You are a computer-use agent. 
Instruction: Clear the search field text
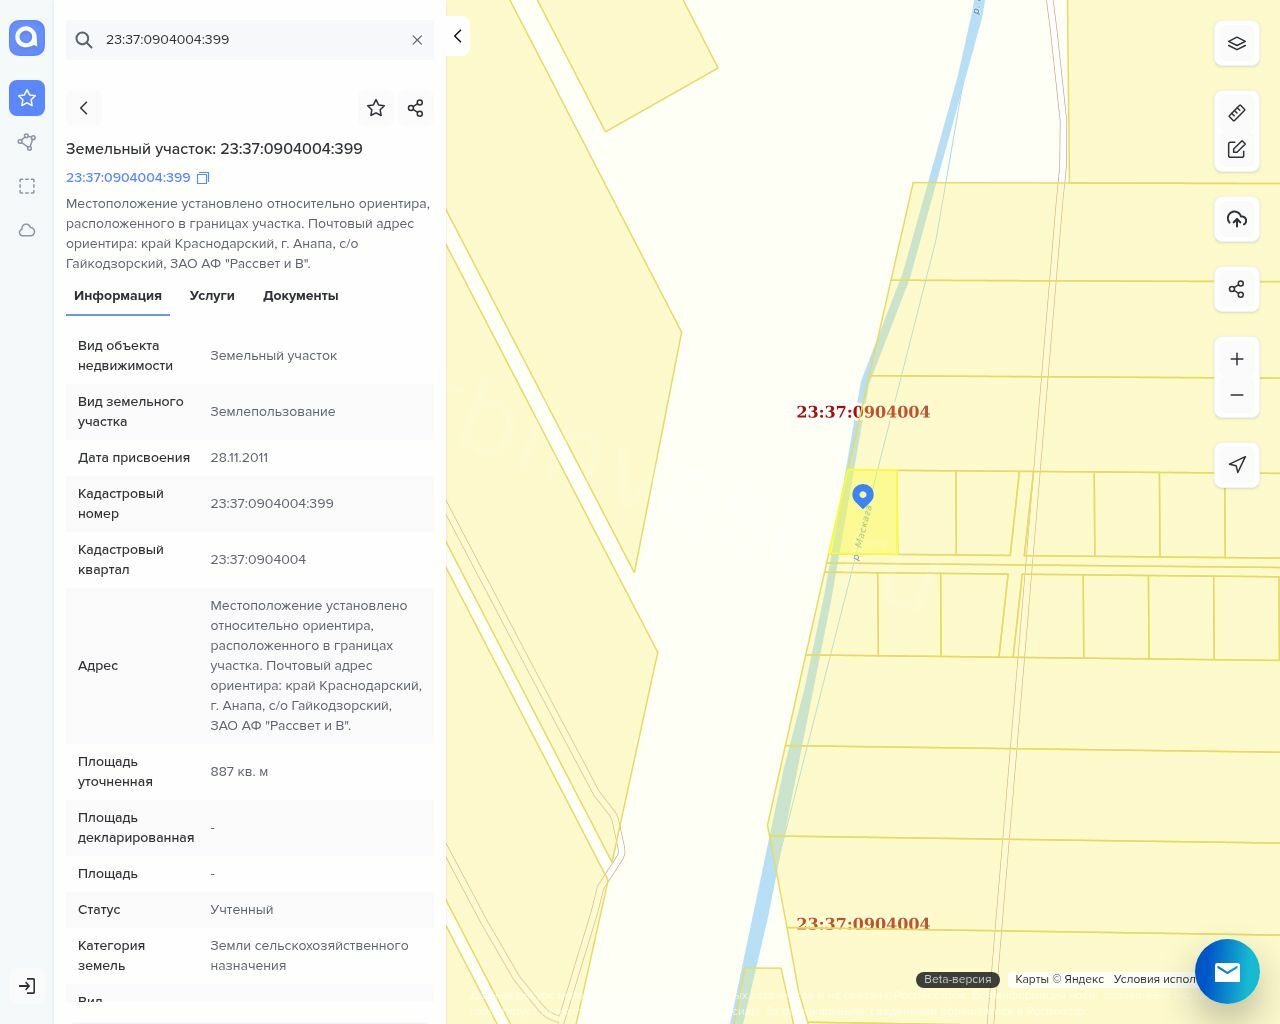point(417,40)
